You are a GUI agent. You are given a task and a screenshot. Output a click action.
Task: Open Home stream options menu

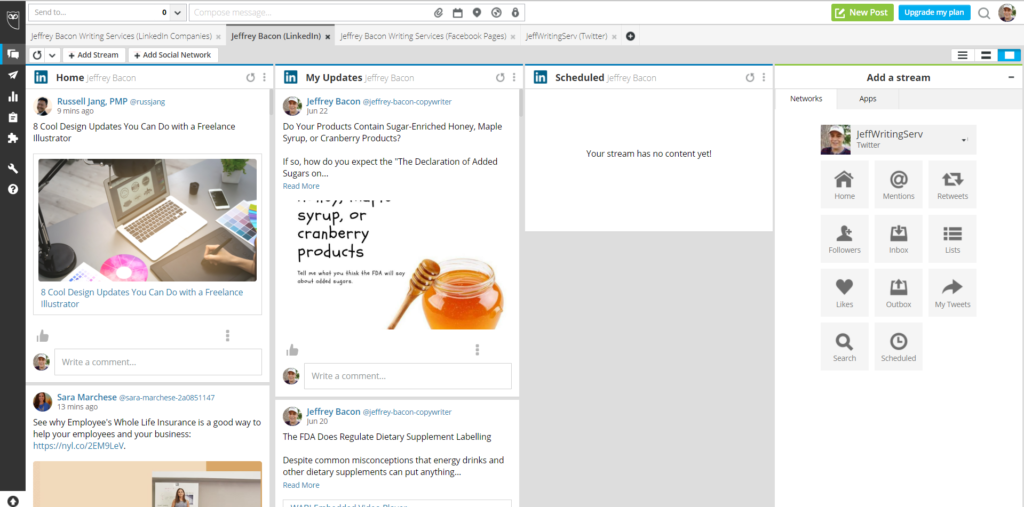(x=264, y=78)
